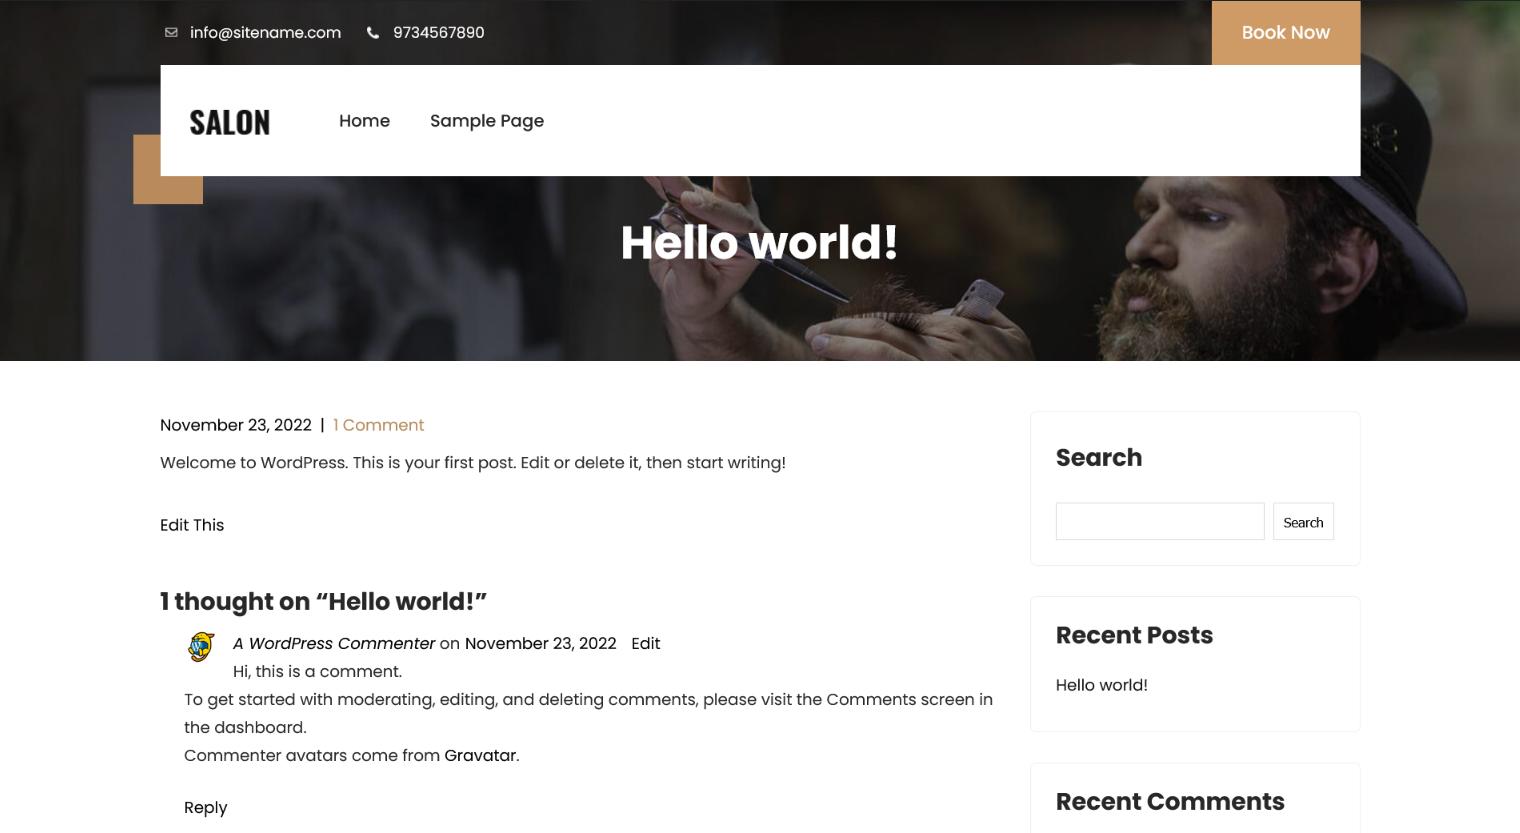Click the 9734567890 phone number
1520x833 pixels.
click(439, 33)
